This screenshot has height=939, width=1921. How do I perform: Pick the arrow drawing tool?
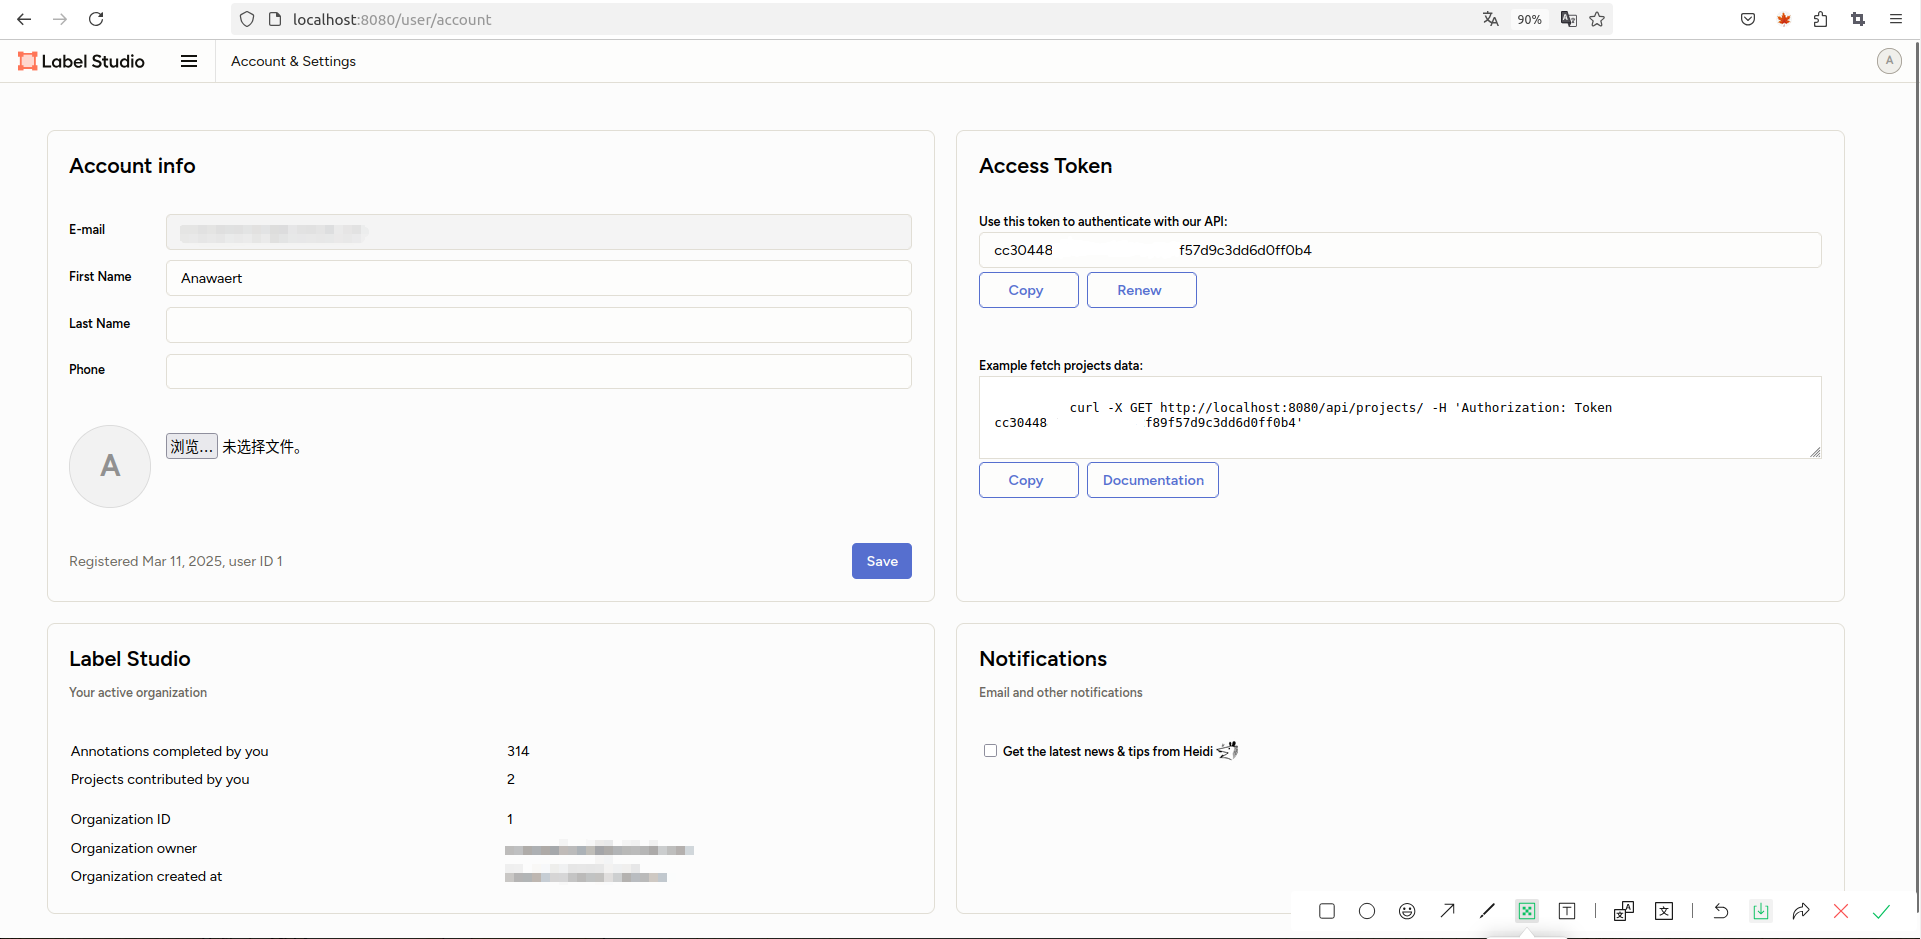pos(1447,911)
